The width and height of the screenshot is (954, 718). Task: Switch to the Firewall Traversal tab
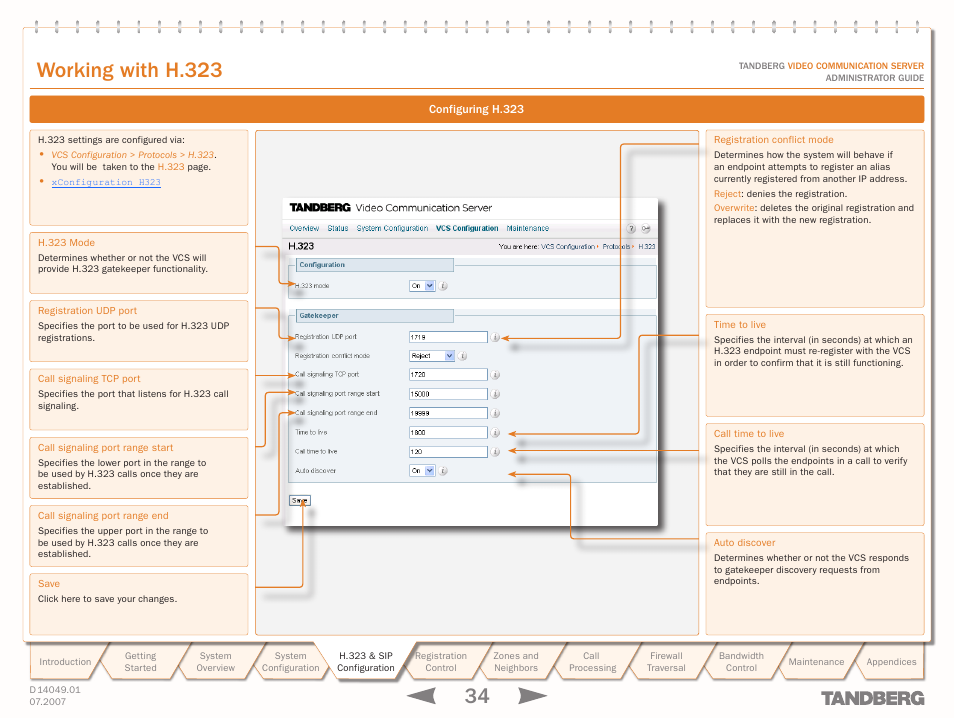tap(666, 662)
